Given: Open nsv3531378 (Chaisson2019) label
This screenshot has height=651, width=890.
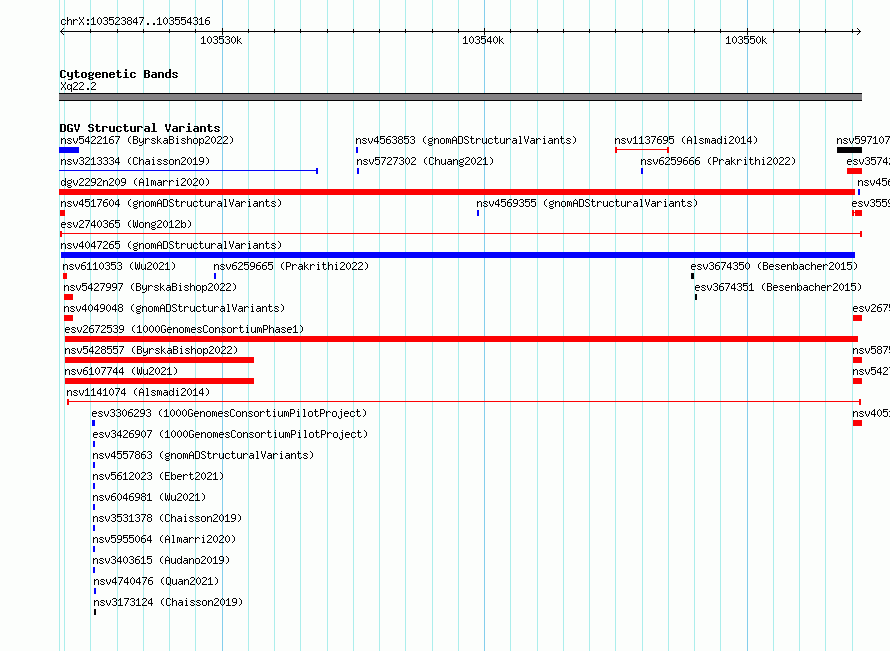Looking at the screenshot, I should [167, 518].
